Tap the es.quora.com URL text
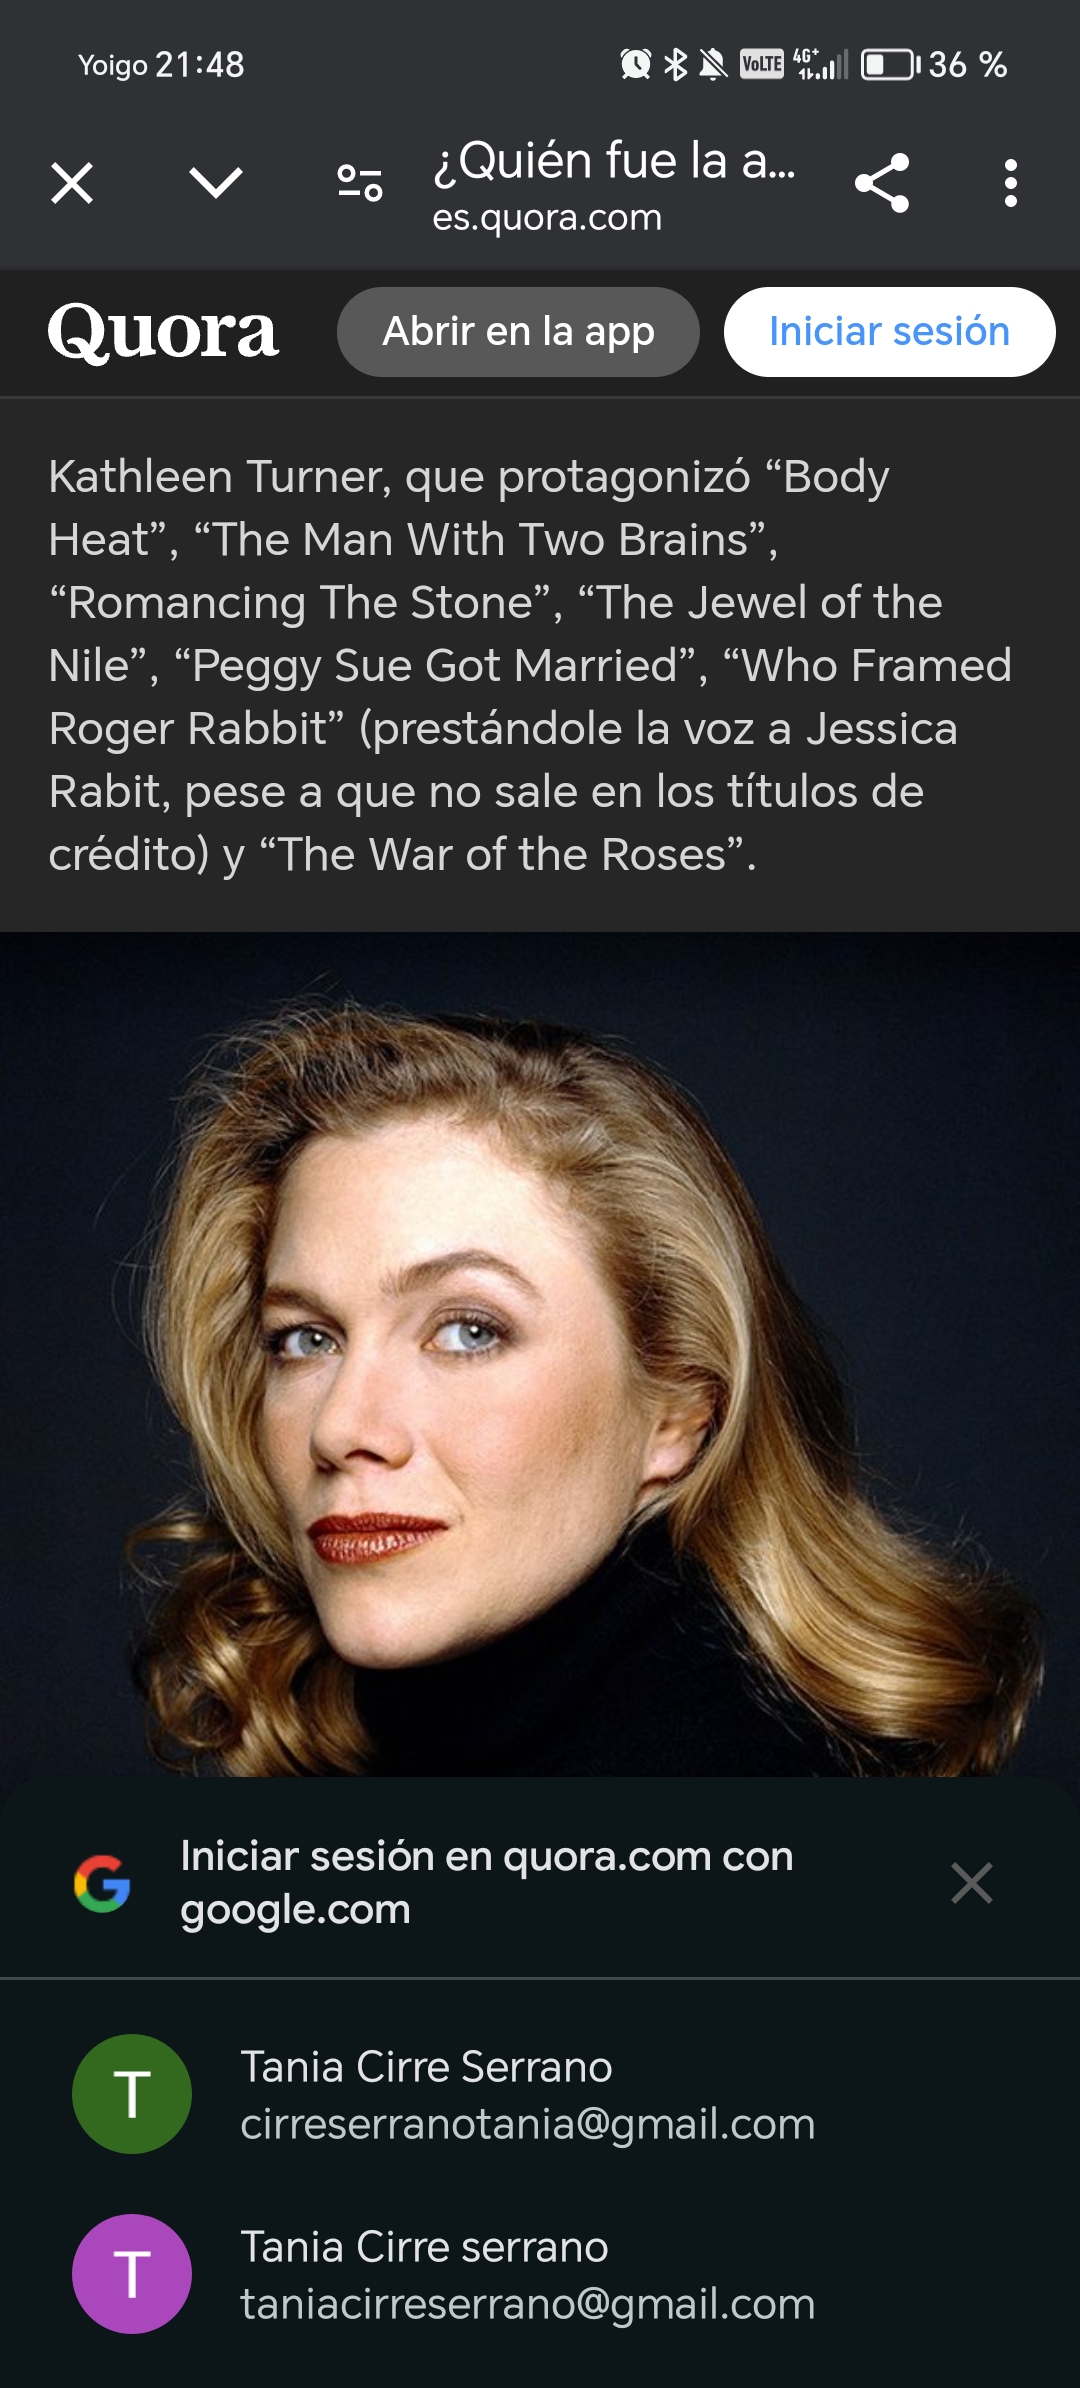1080x2388 pixels. [x=547, y=218]
